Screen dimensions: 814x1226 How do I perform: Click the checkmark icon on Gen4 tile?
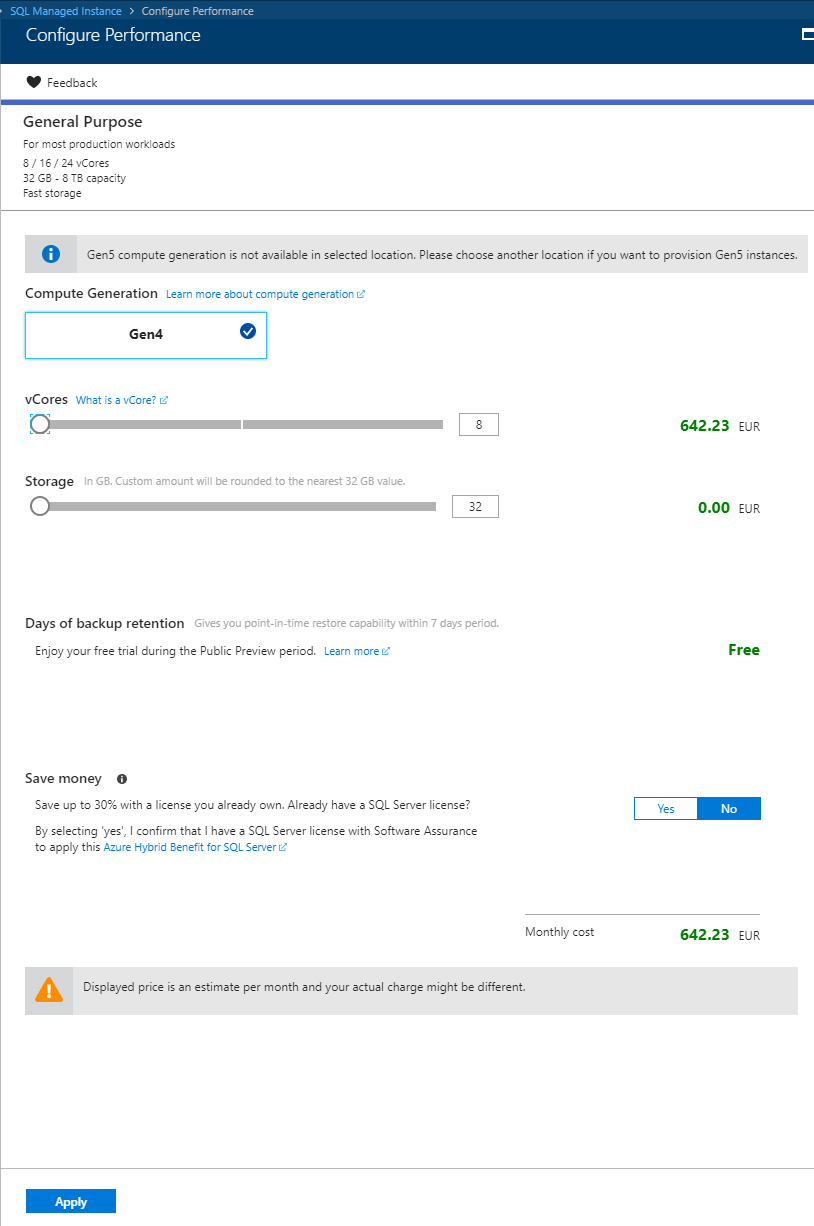(x=248, y=331)
